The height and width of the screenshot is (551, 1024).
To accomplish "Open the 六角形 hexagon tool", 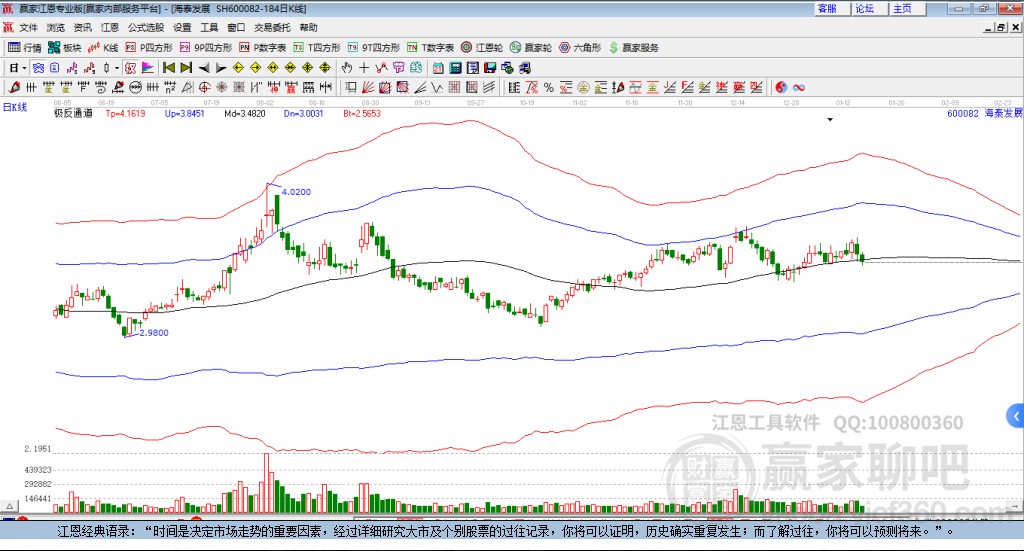I will pyautogui.click(x=580, y=48).
